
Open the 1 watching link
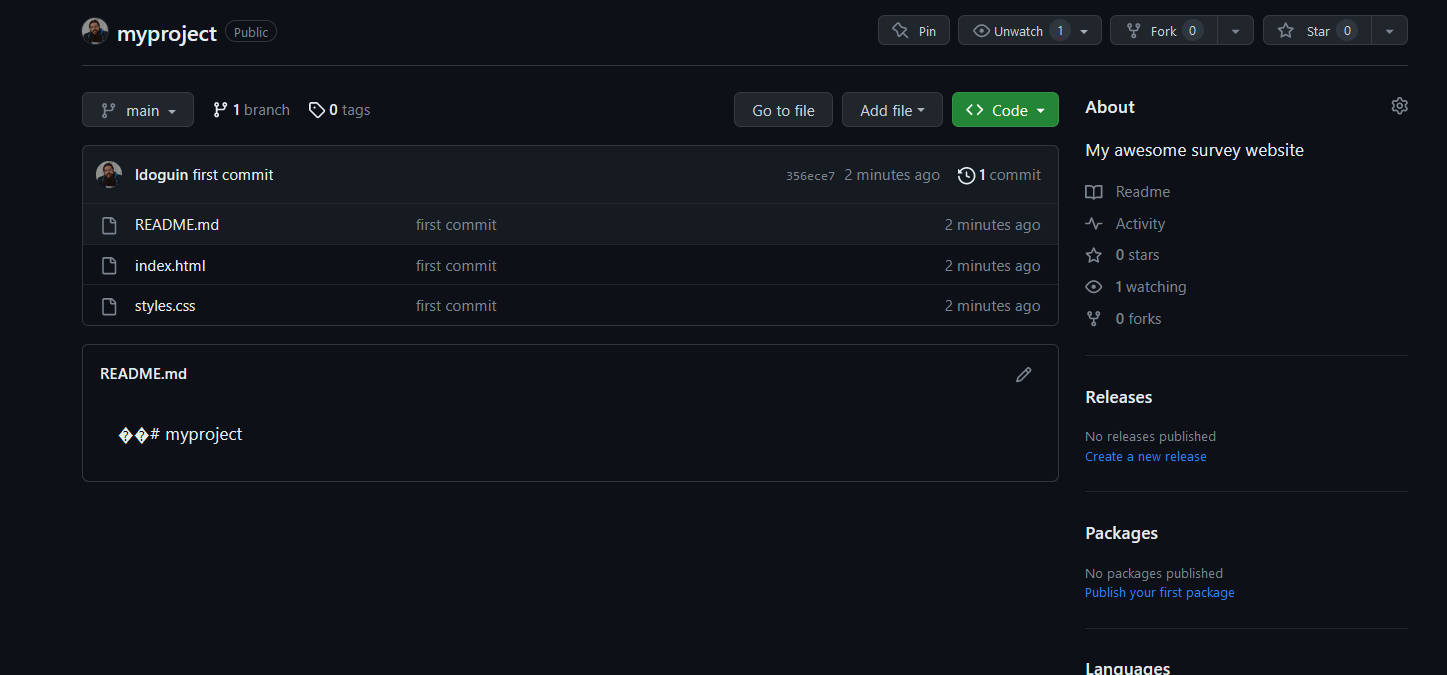tap(1150, 287)
